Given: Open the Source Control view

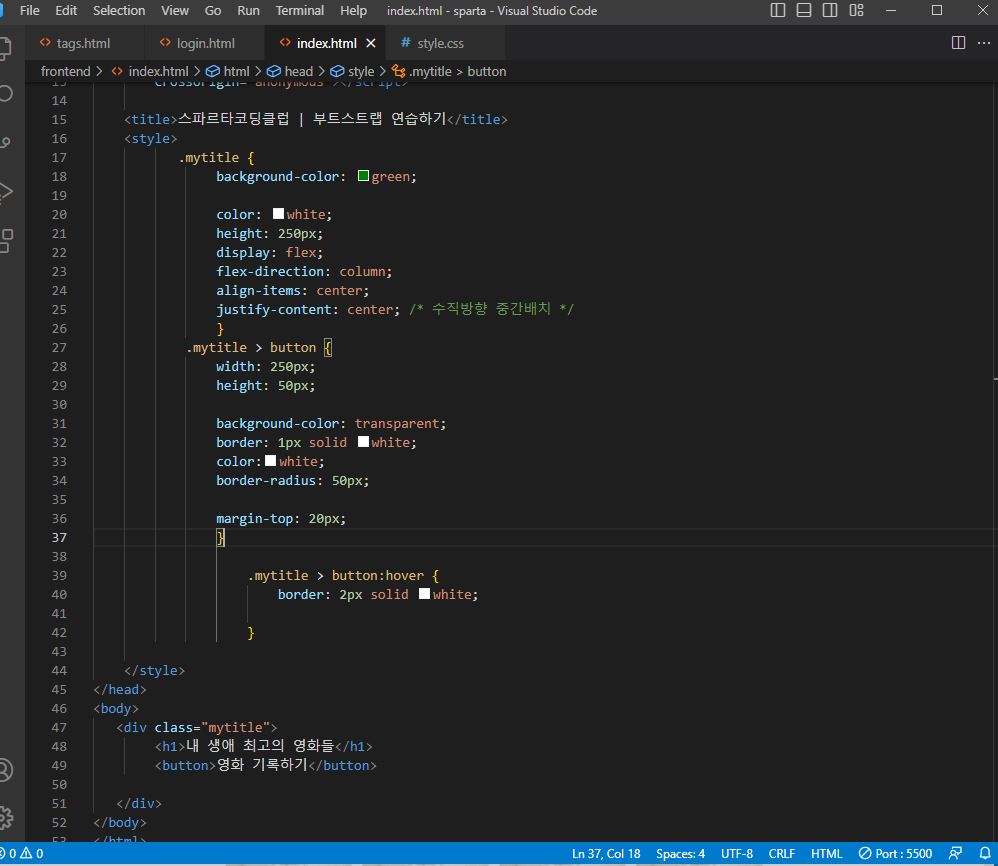Looking at the screenshot, I should click(5, 143).
